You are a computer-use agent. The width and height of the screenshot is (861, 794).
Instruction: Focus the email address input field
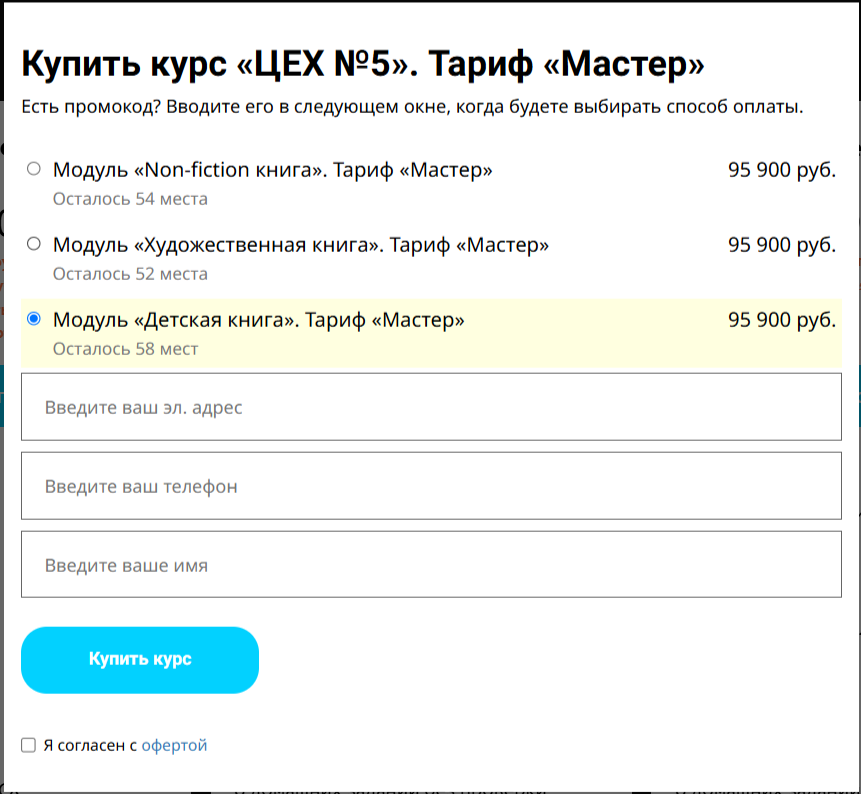pos(431,407)
